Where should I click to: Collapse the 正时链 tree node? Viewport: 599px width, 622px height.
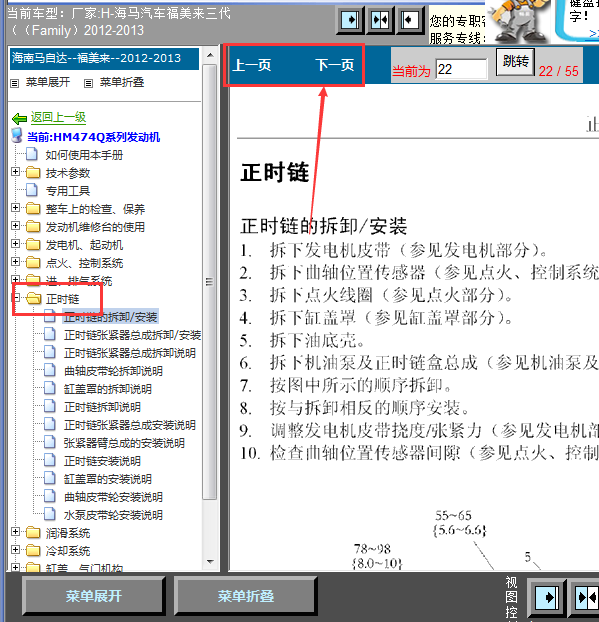pos(16,298)
